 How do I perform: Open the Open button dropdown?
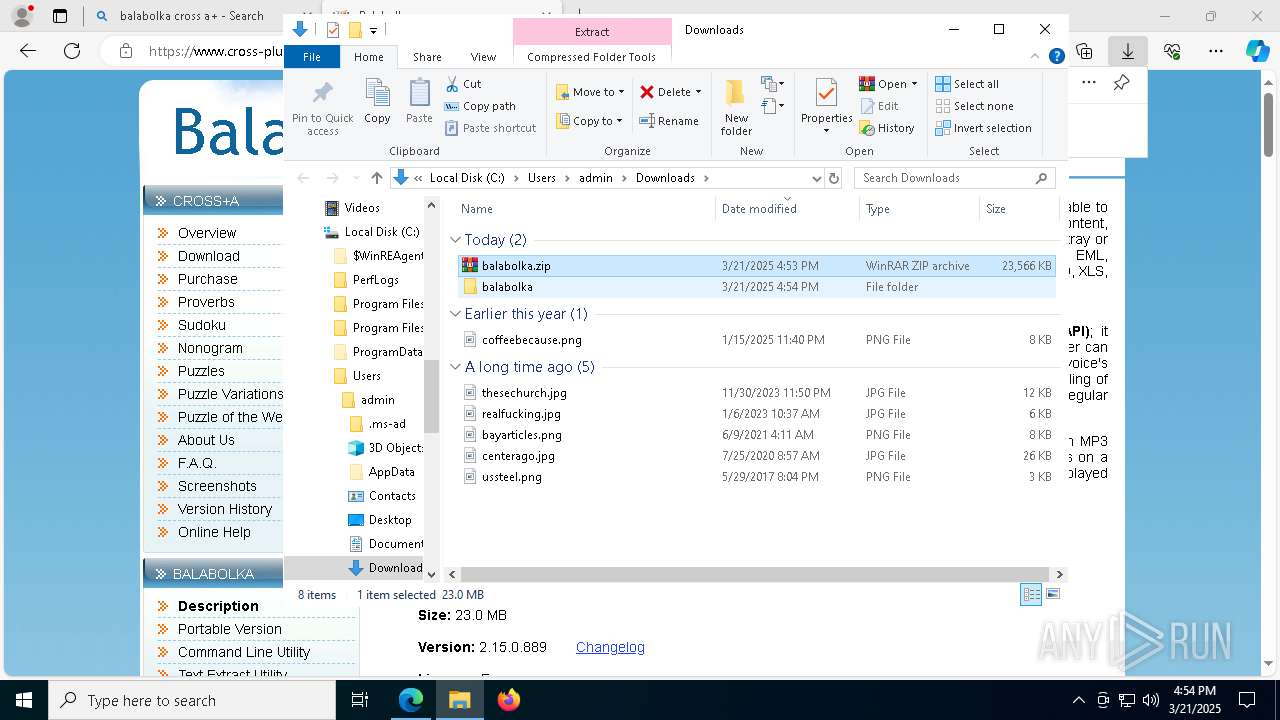coord(914,84)
